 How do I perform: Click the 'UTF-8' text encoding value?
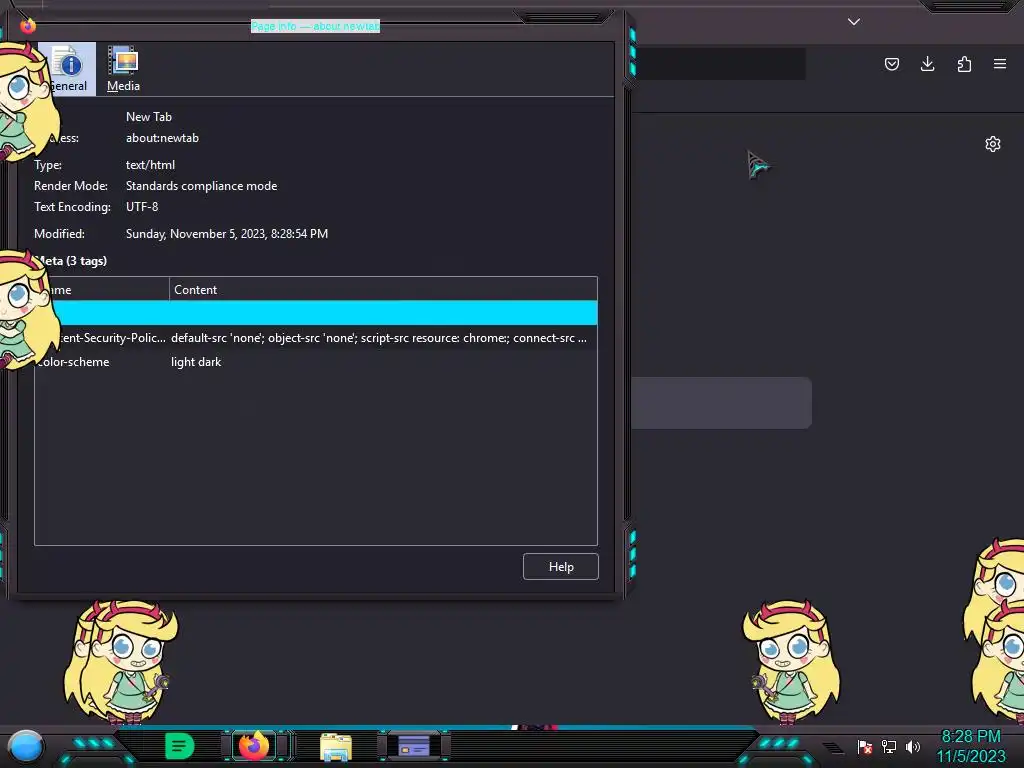click(x=142, y=207)
